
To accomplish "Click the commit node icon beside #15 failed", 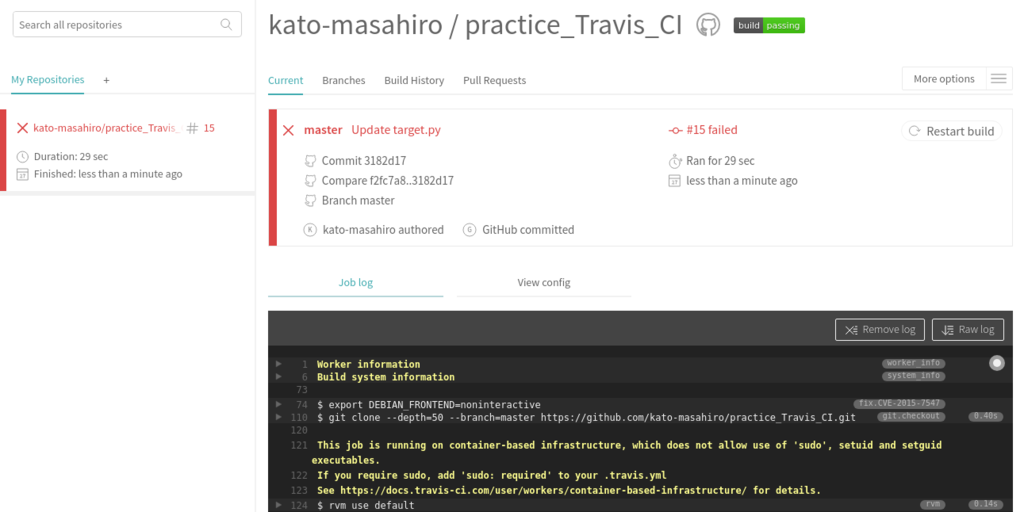I will pyautogui.click(x=675, y=131).
